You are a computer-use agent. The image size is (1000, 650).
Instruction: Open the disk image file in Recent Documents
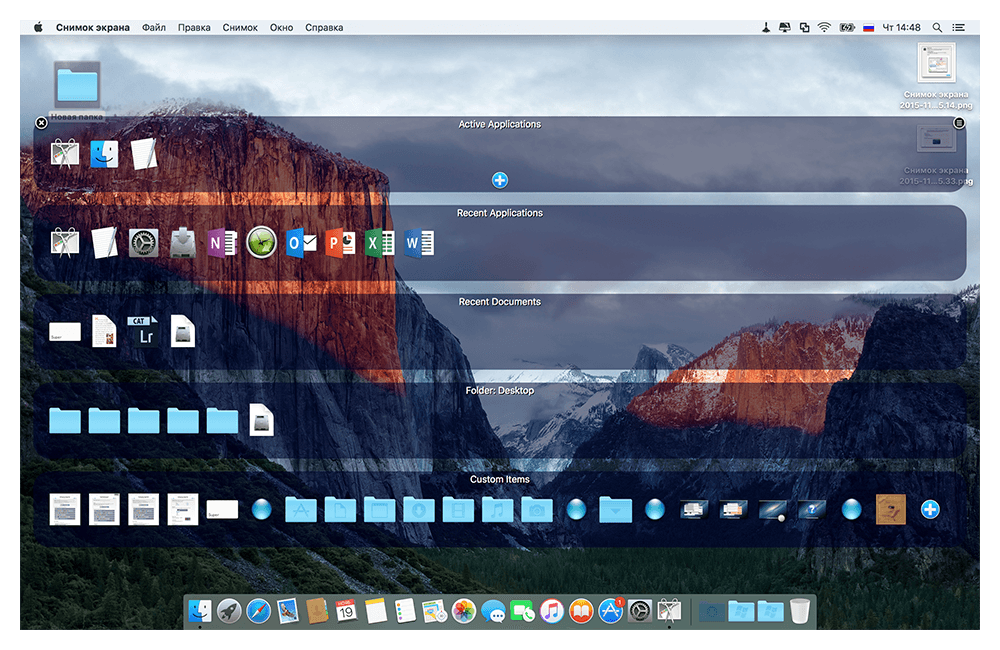pyautogui.click(x=183, y=332)
